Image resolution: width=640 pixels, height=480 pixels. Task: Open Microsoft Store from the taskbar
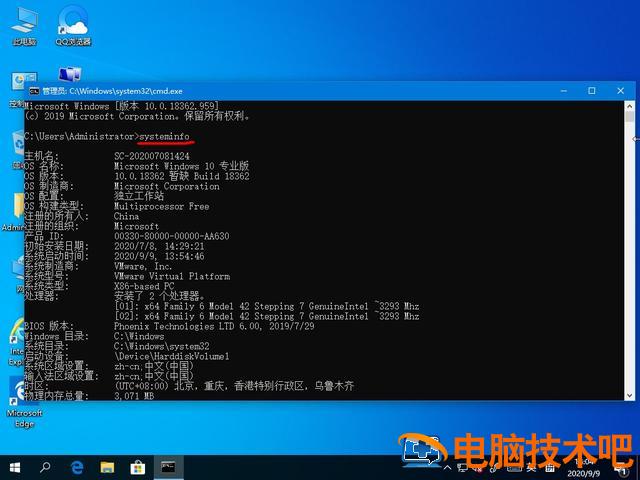pyautogui.click(x=138, y=467)
